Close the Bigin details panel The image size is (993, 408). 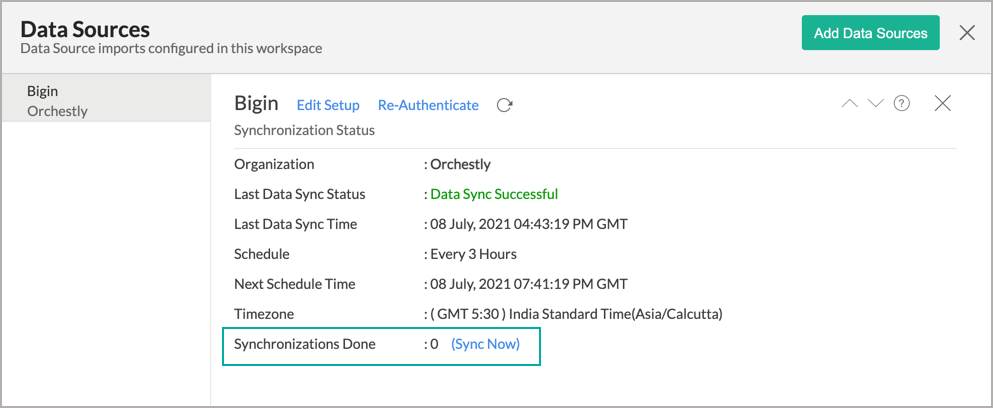943,104
